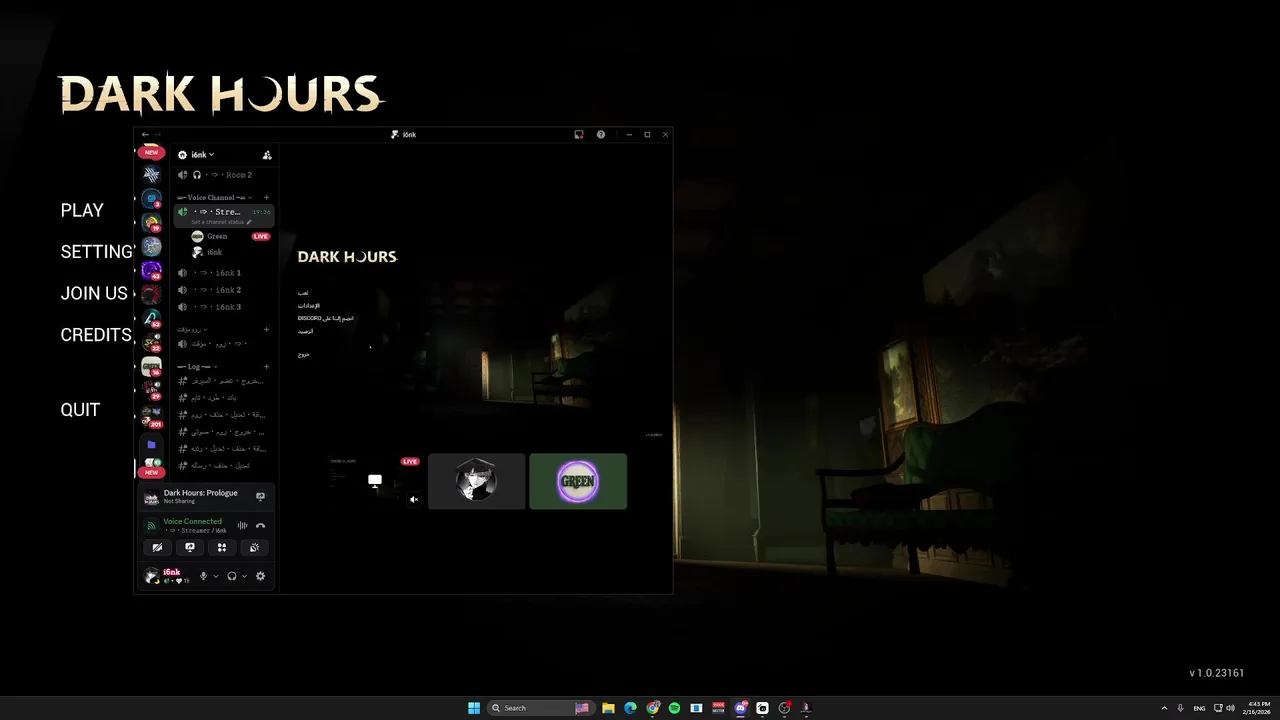Stream Dark Hours: Prologue screen icon

(x=260, y=496)
